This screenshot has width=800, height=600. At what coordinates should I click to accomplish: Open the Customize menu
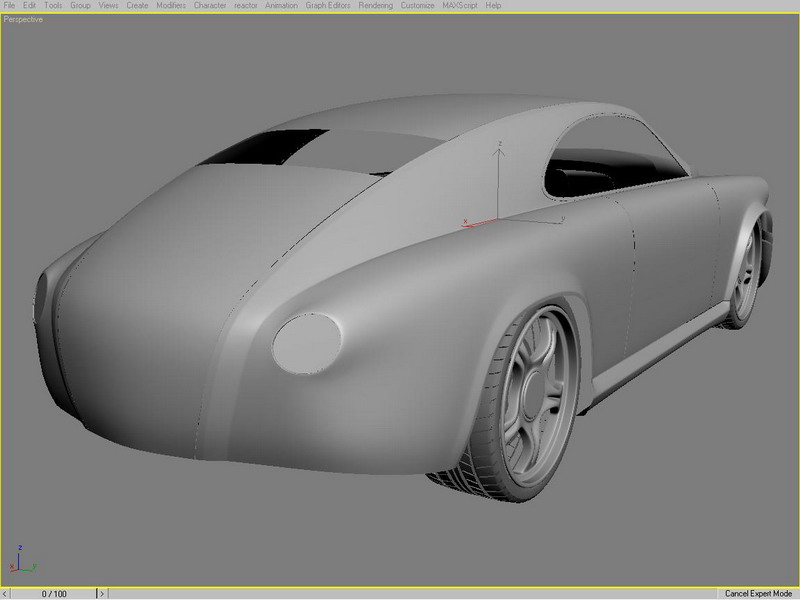click(417, 5)
